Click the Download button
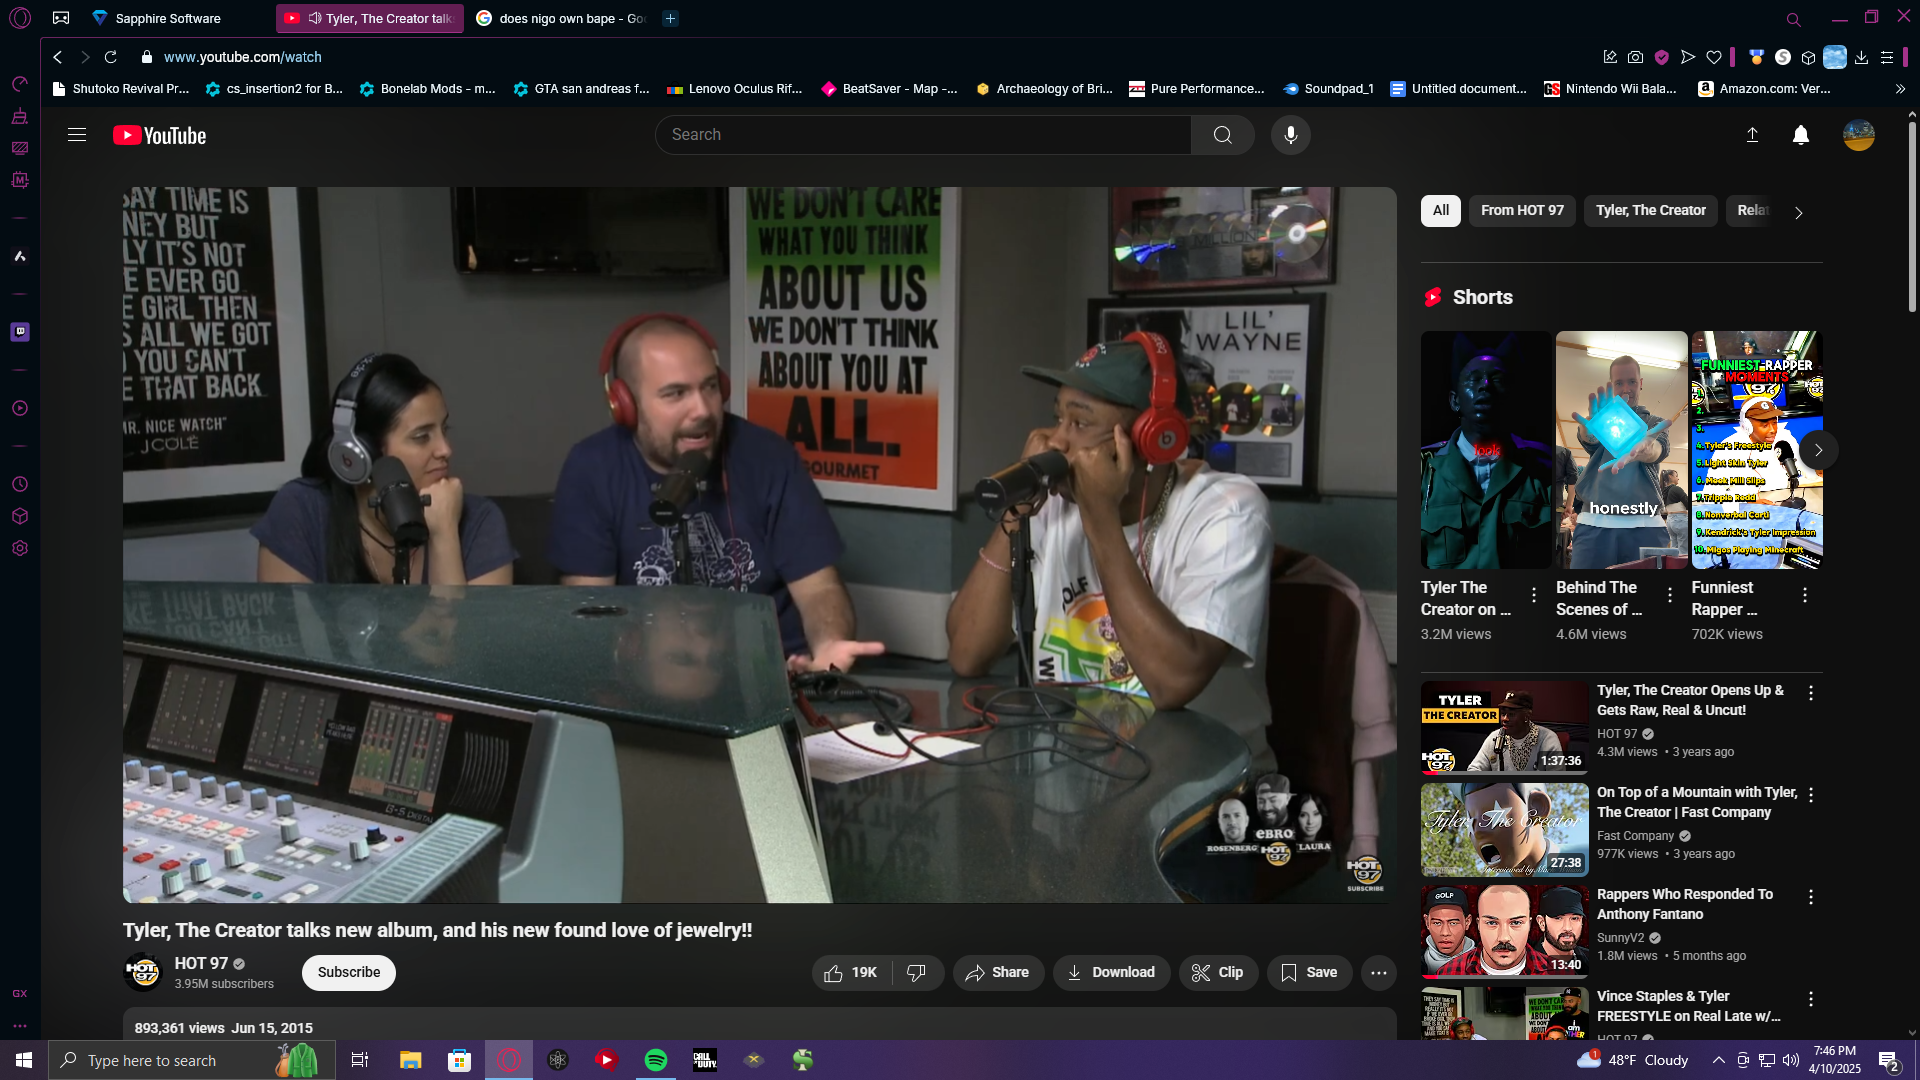Image resolution: width=1920 pixels, height=1080 pixels. click(1110, 973)
